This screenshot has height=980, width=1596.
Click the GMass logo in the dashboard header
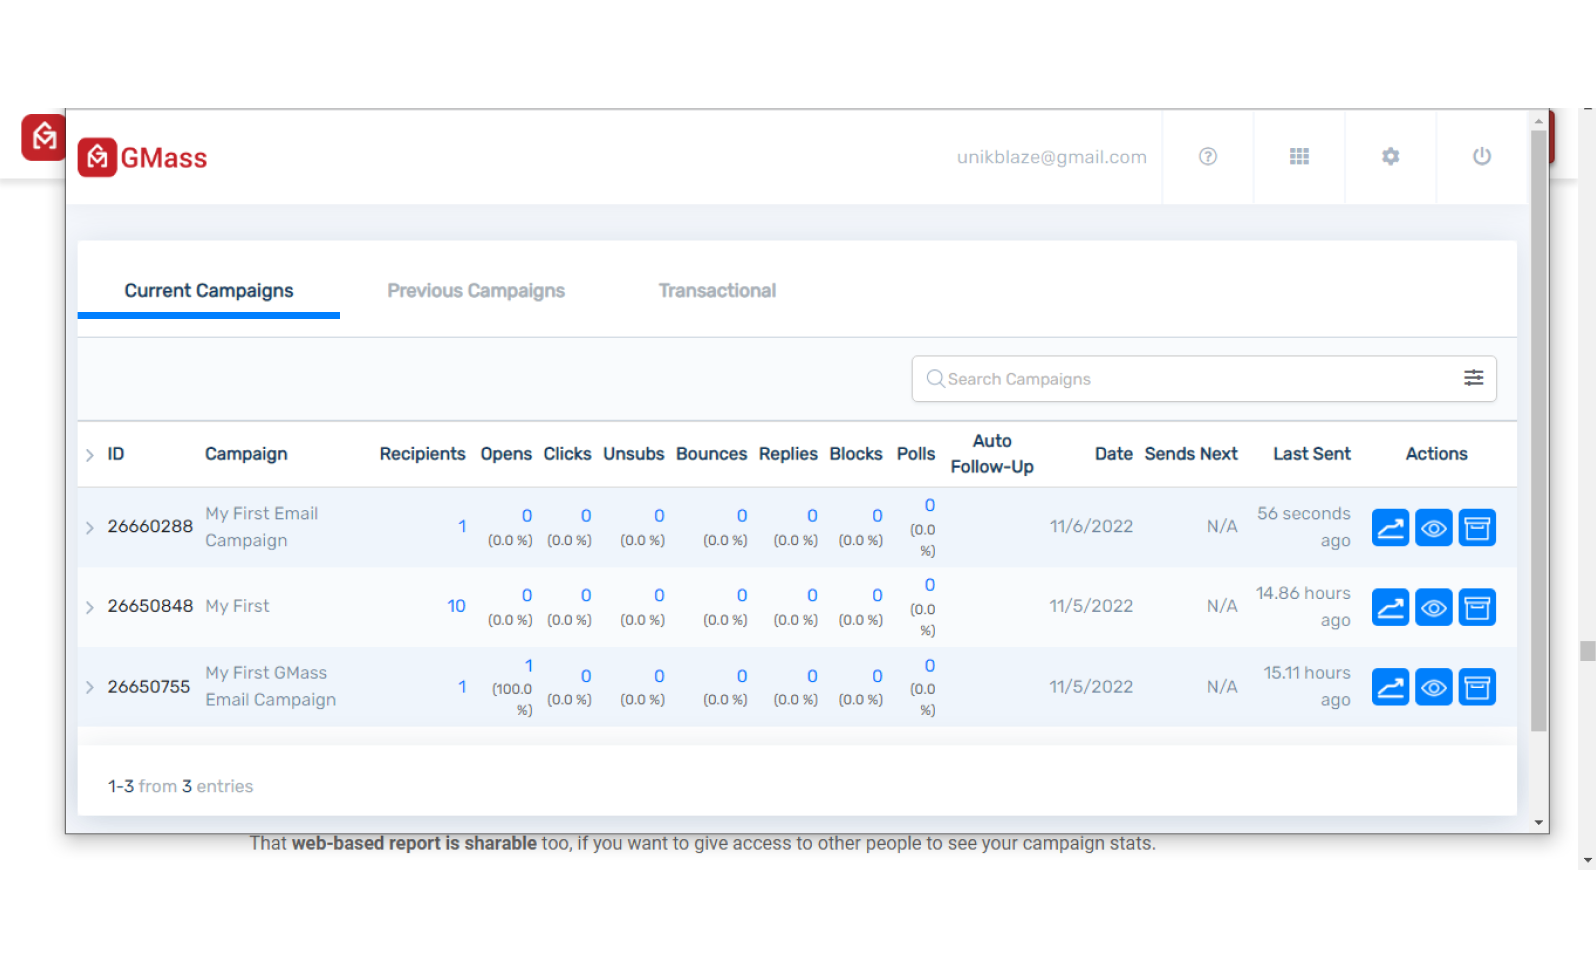143,158
